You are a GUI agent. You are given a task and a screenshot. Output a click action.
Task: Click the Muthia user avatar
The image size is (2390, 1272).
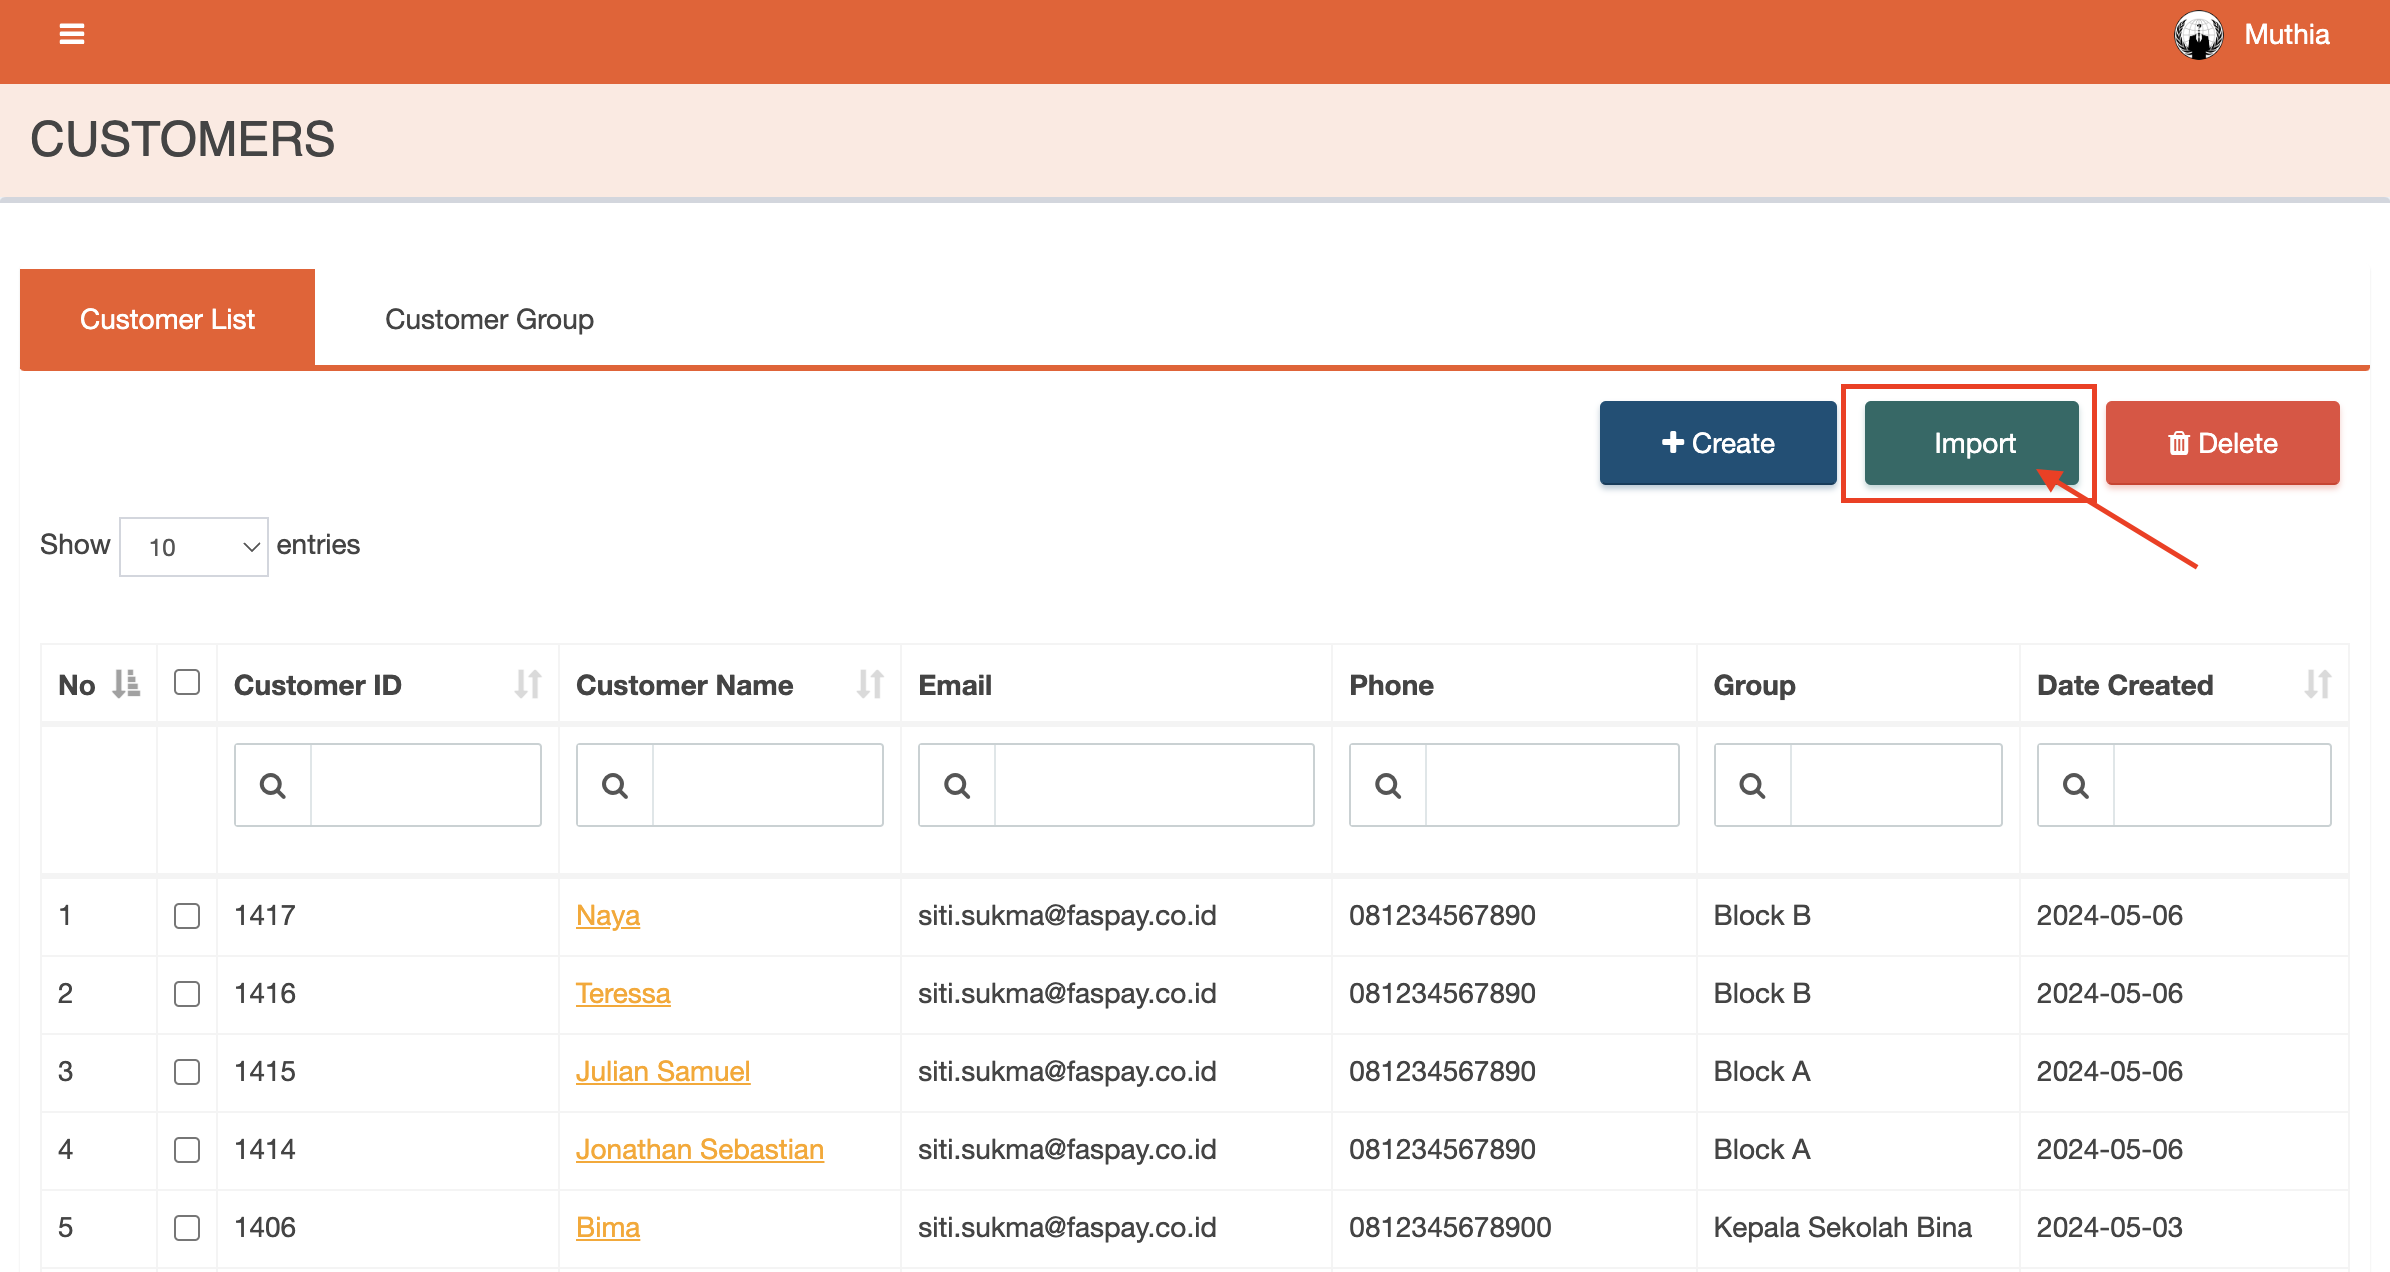[2198, 35]
